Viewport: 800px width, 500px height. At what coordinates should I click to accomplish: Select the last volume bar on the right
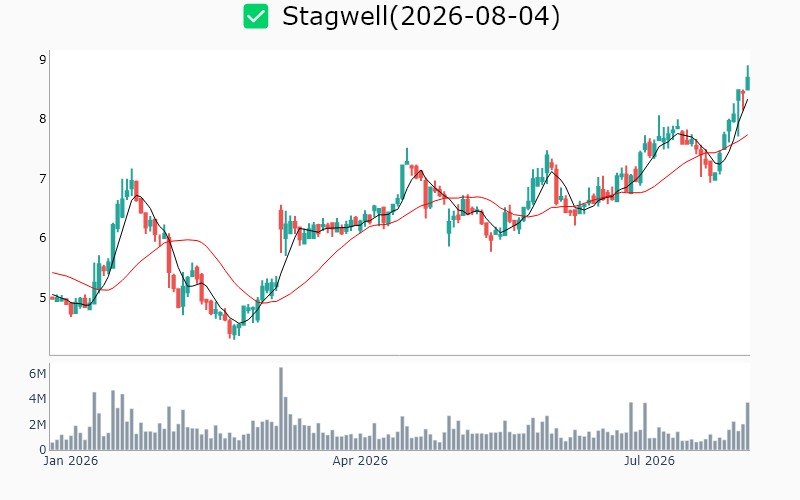point(747,427)
